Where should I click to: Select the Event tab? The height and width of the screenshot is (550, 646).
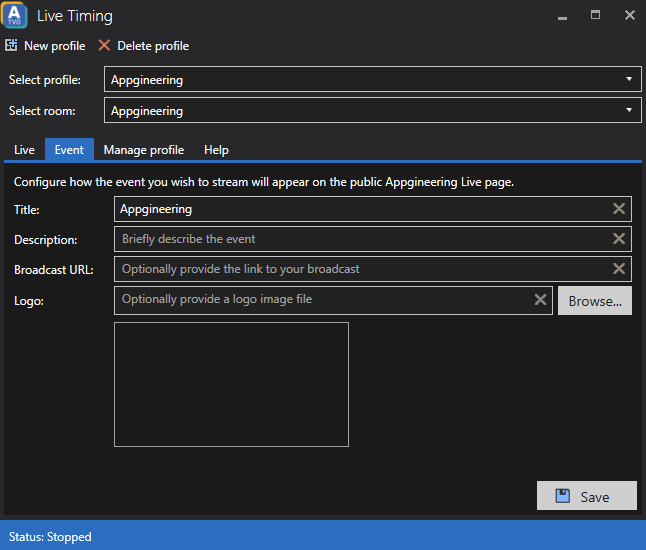click(69, 150)
